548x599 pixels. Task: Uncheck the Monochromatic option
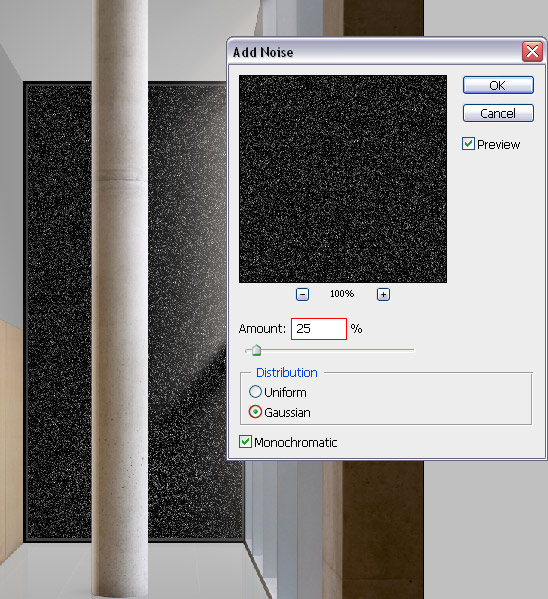[245, 442]
